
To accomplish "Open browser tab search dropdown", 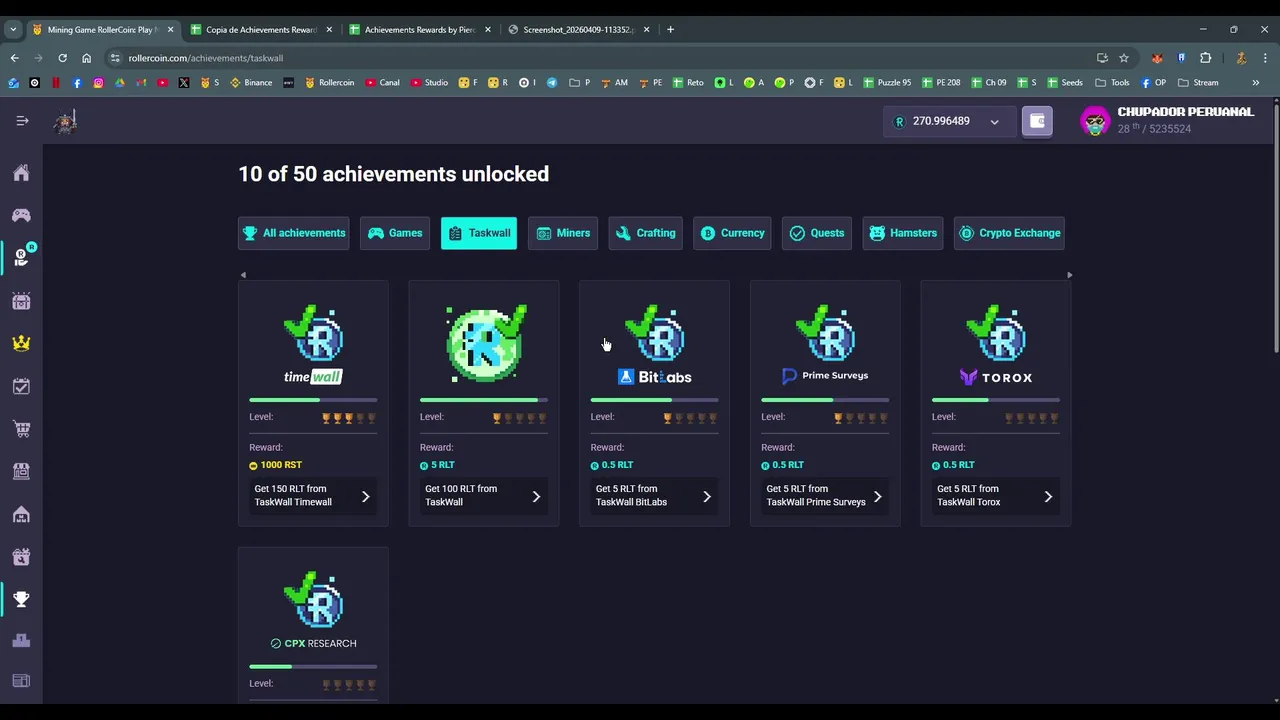I will (13, 29).
